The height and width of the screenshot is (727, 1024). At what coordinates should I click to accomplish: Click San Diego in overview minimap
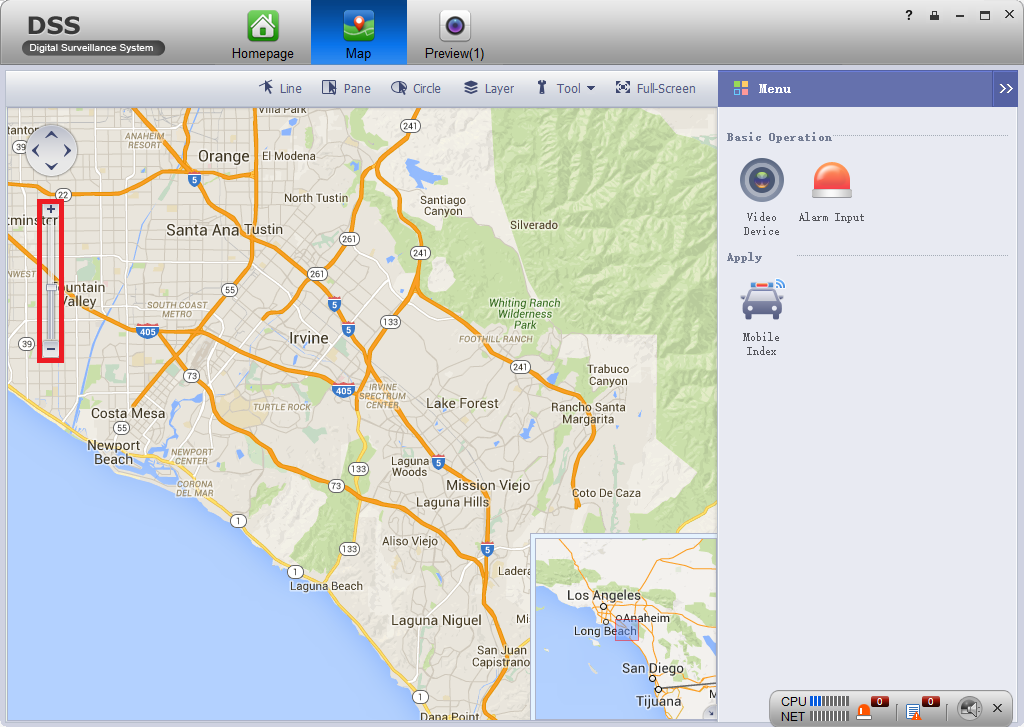tap(652, 668)
